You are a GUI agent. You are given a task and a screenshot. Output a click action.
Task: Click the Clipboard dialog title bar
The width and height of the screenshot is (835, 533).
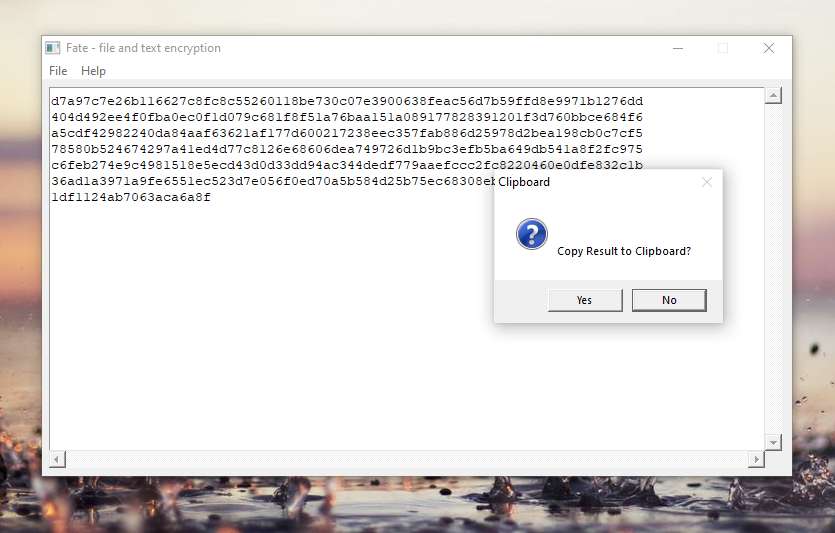[x=596, y=182]
